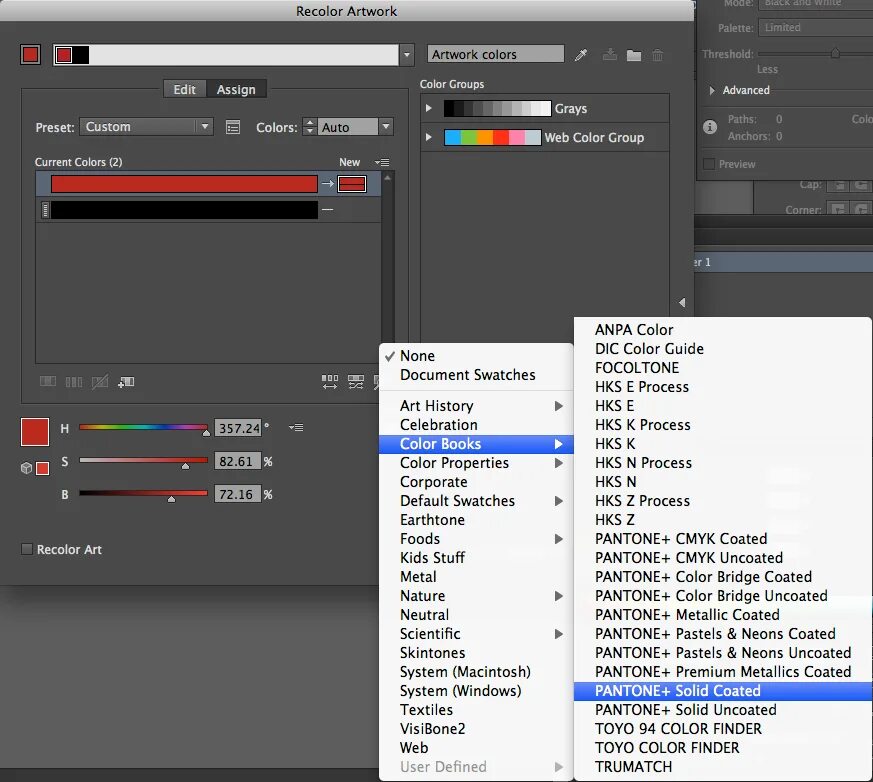Click randomly change saturation and brightness icon
873x782 pixels.
tap(356, 382)
